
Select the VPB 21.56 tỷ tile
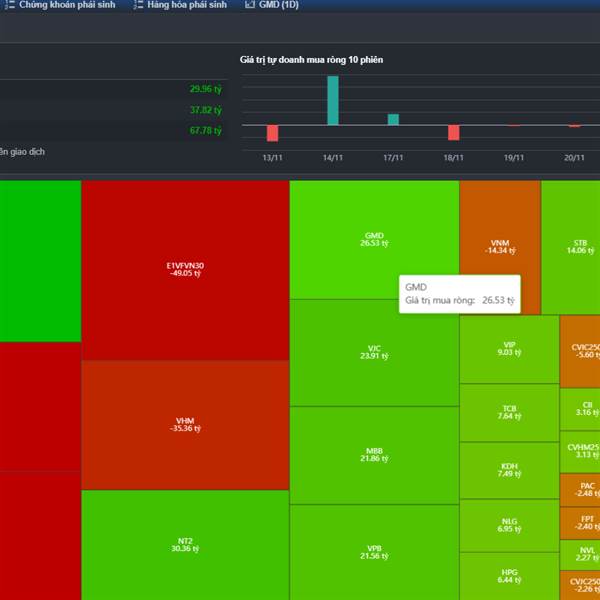click(x=374, y=551)
